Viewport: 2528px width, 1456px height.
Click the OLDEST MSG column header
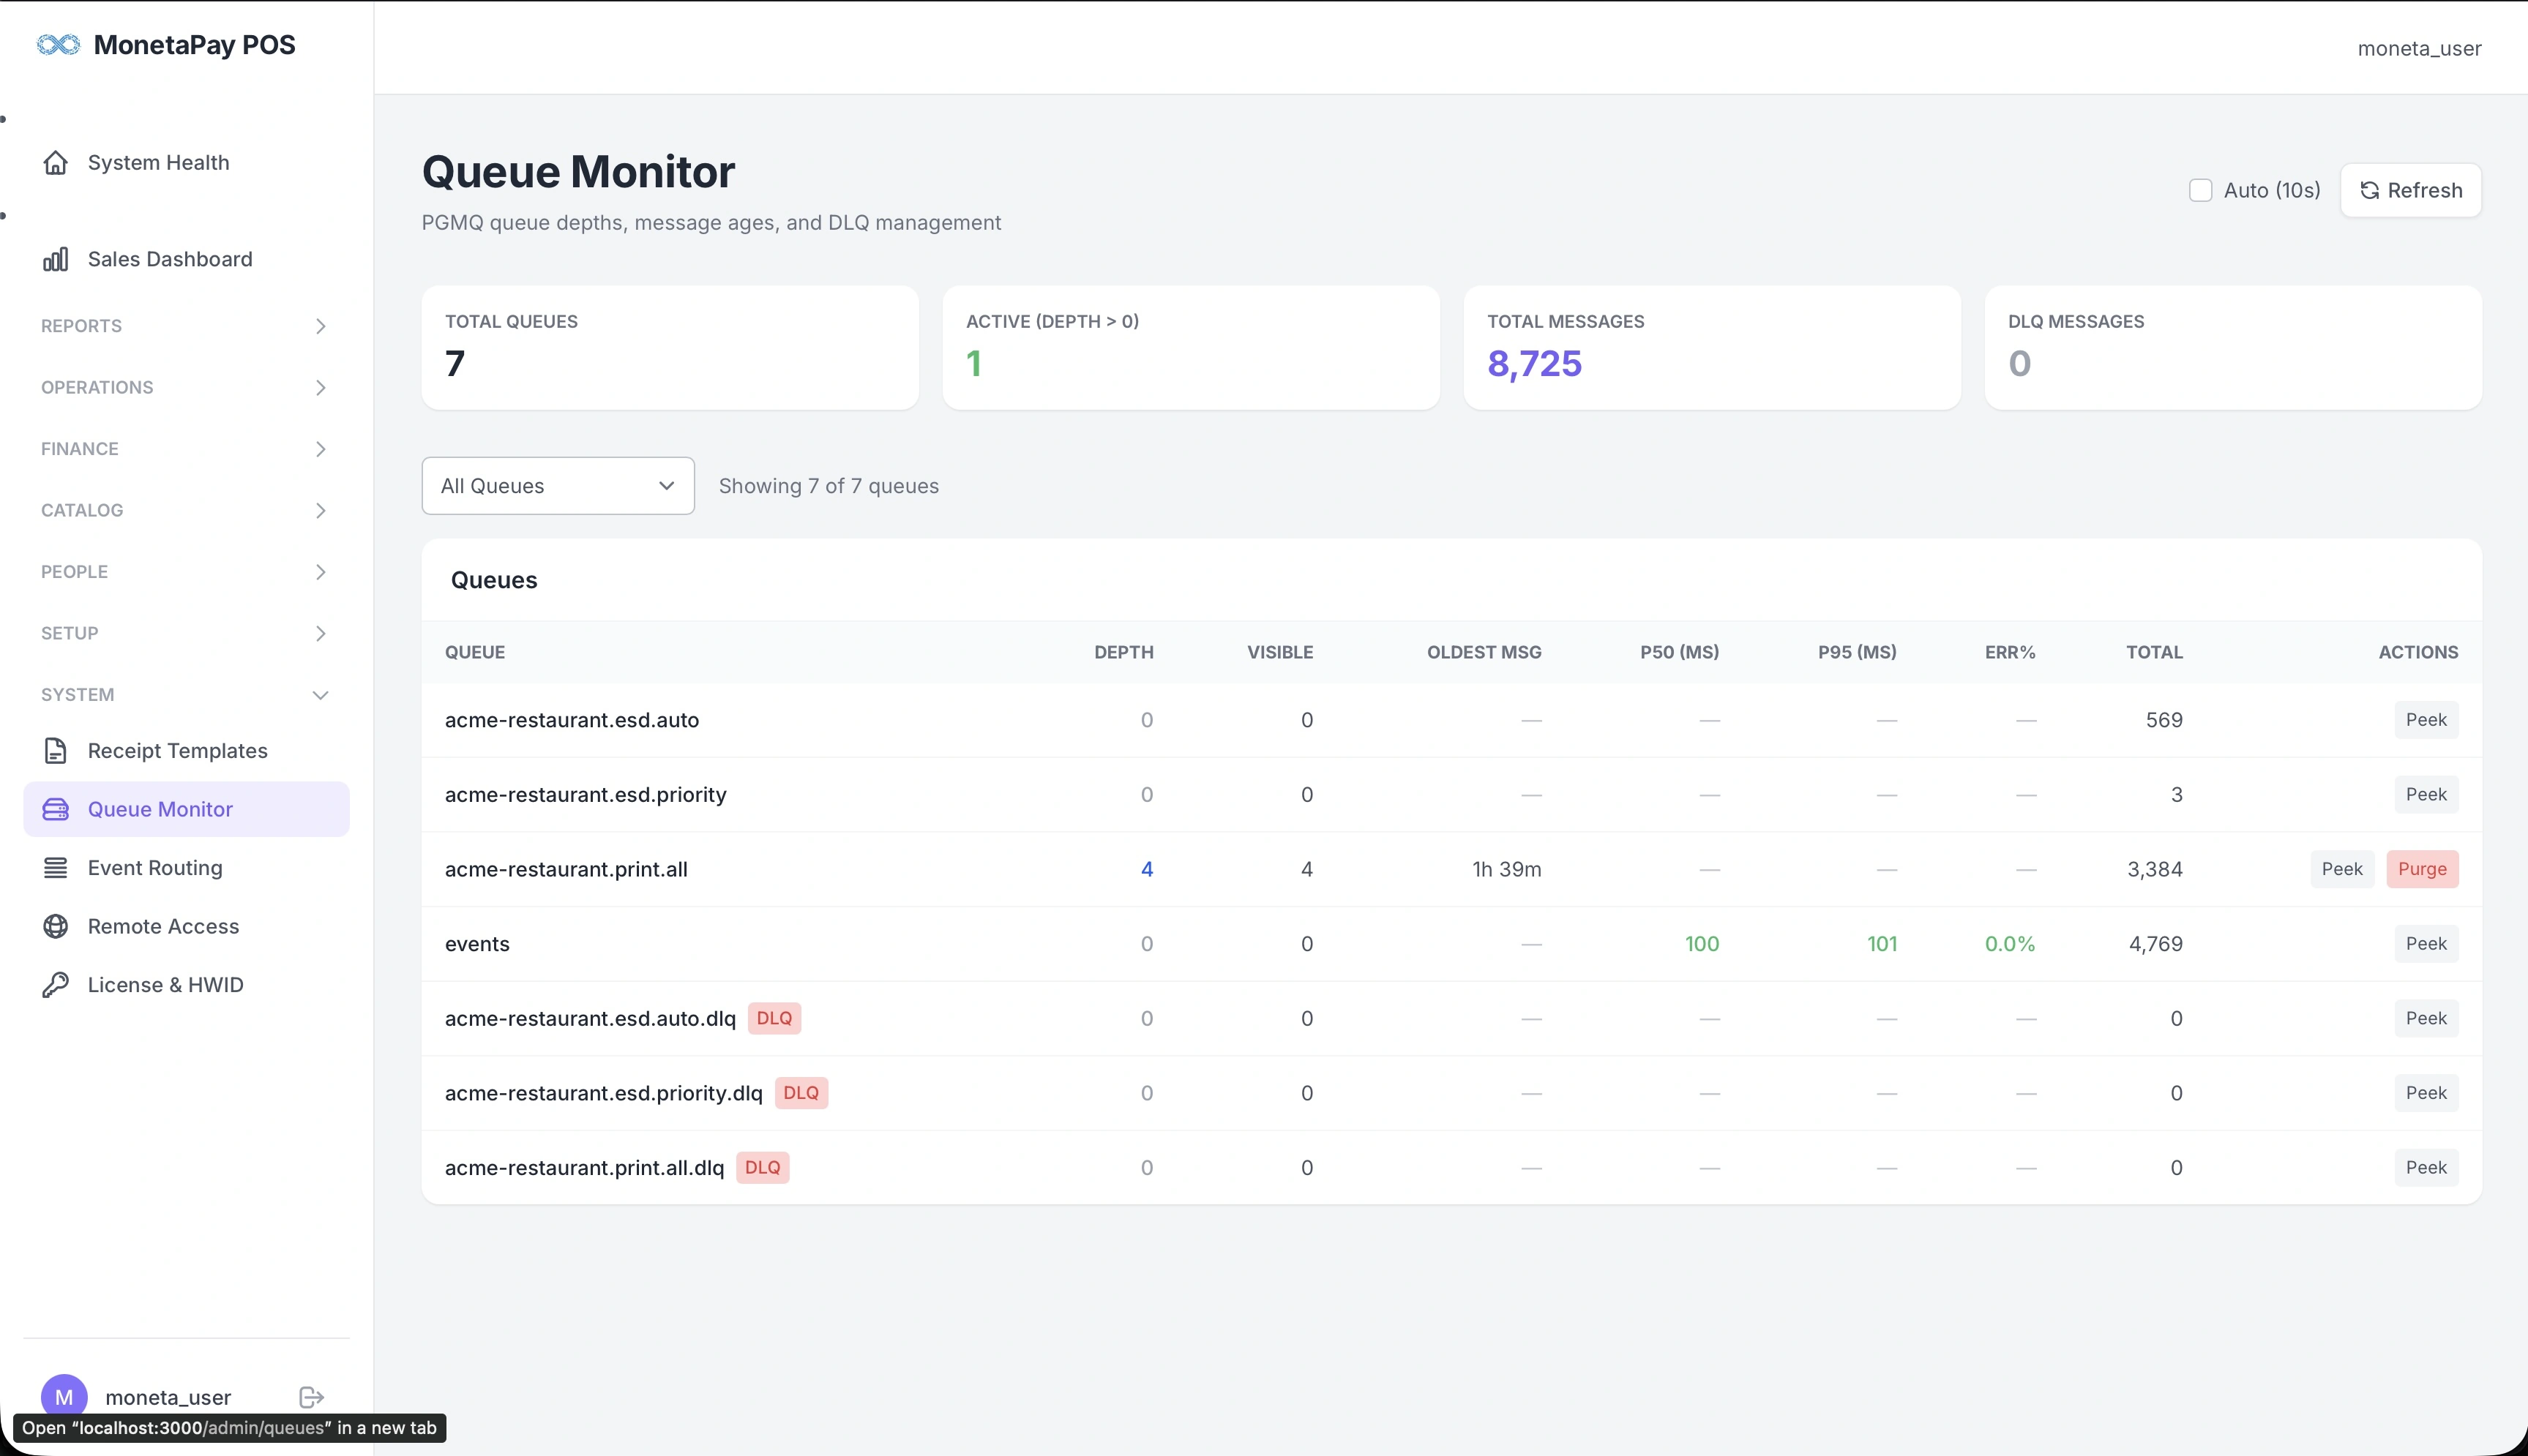tap(1484, 652)
